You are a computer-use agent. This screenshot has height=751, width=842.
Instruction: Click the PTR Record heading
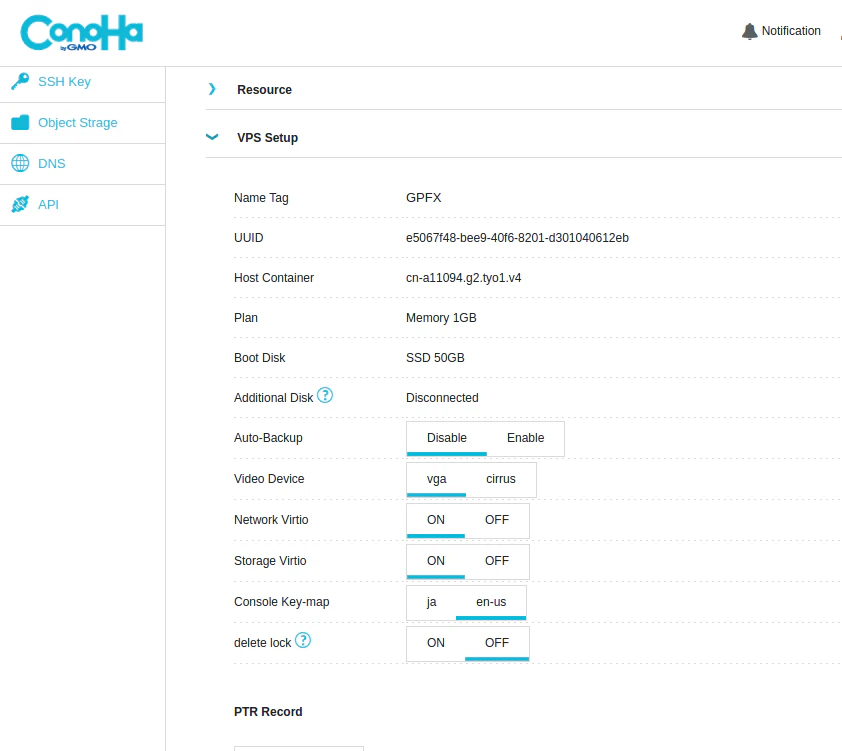pyautogui.click(x=268, y=712)
